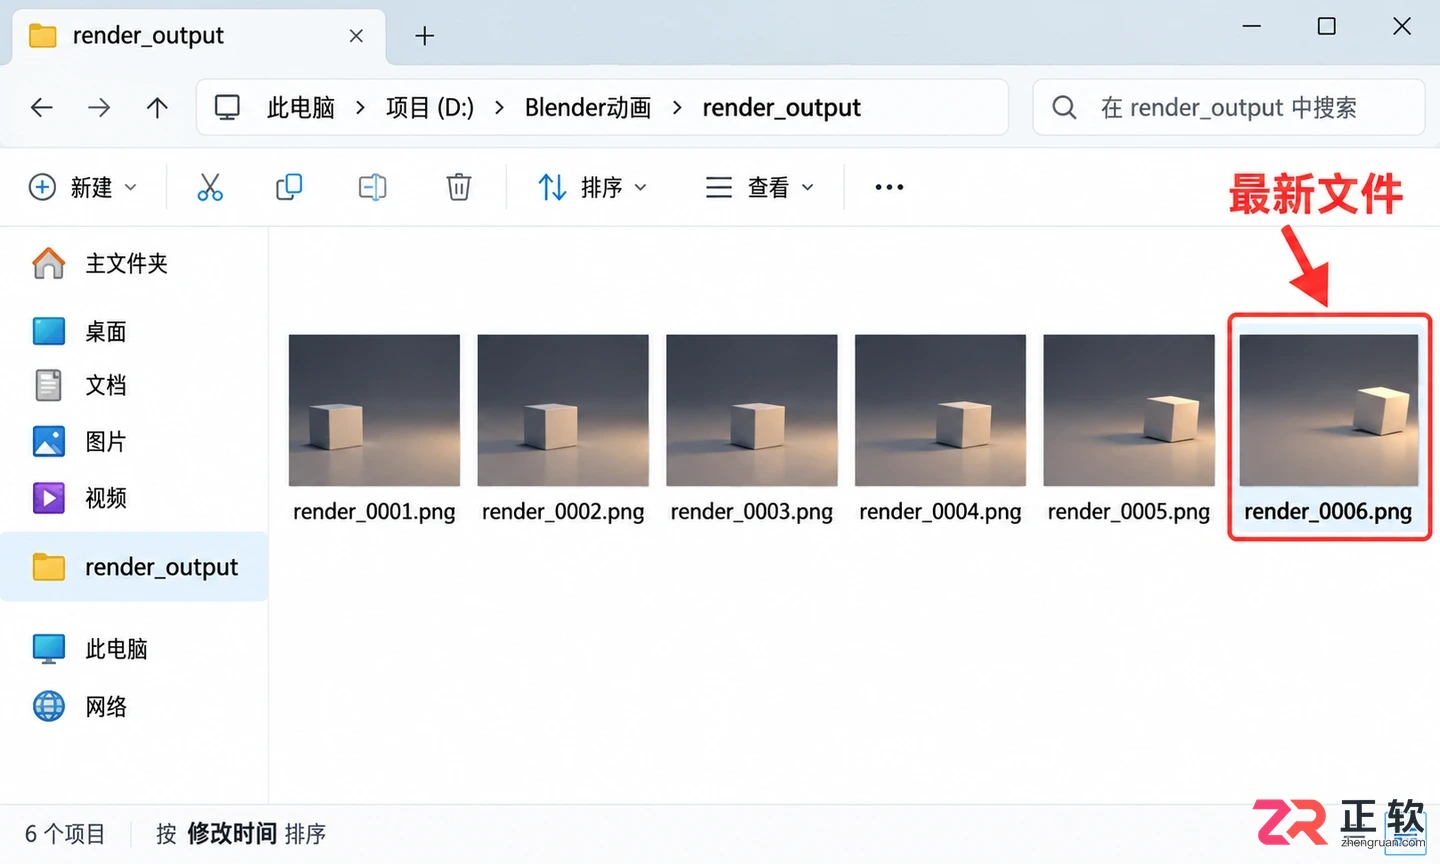The width and height of the screenshot is (1440, 864).
Task: Click the search box for render_output
Action: [1229, 107]
